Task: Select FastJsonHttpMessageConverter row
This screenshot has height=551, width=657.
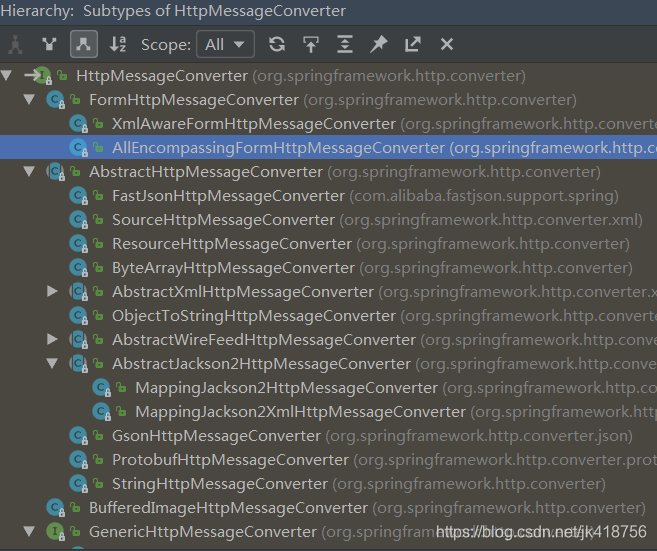Action: point(328,196)
